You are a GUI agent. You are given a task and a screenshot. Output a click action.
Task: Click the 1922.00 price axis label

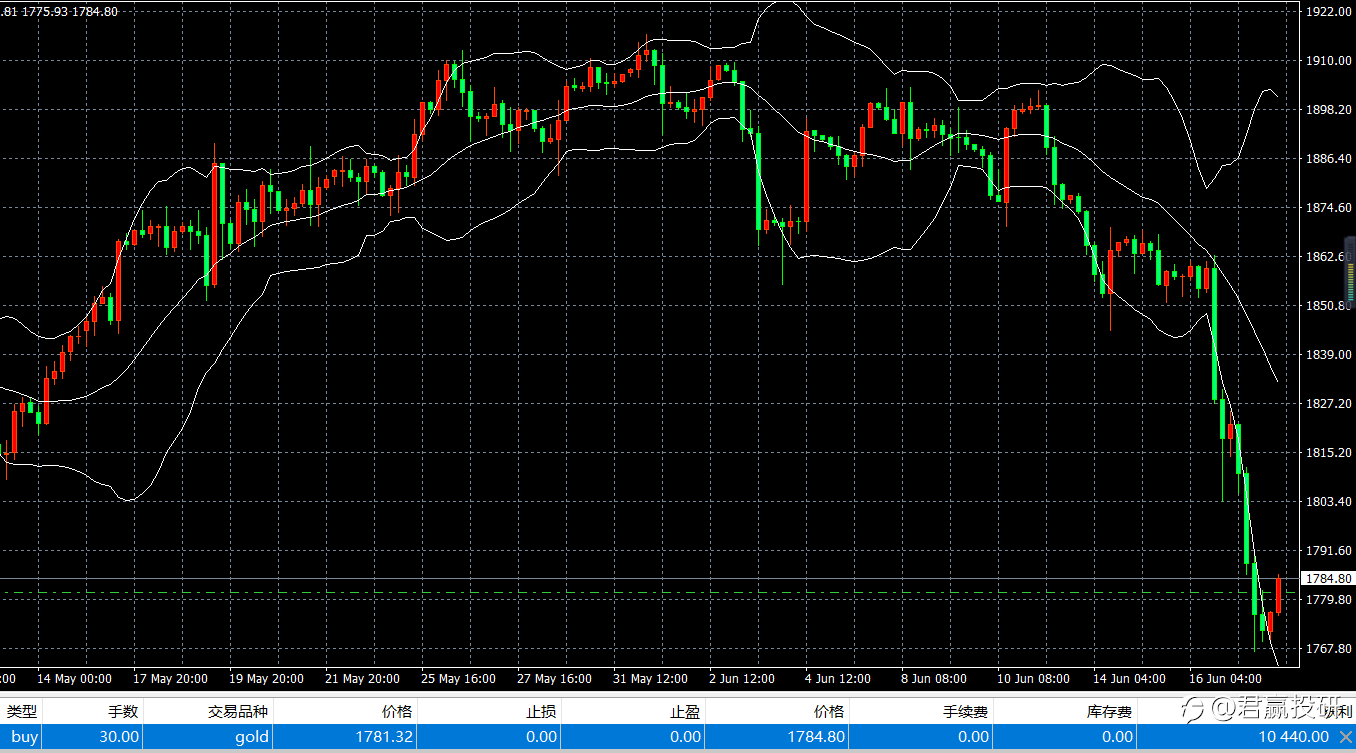coord(1329,12)
